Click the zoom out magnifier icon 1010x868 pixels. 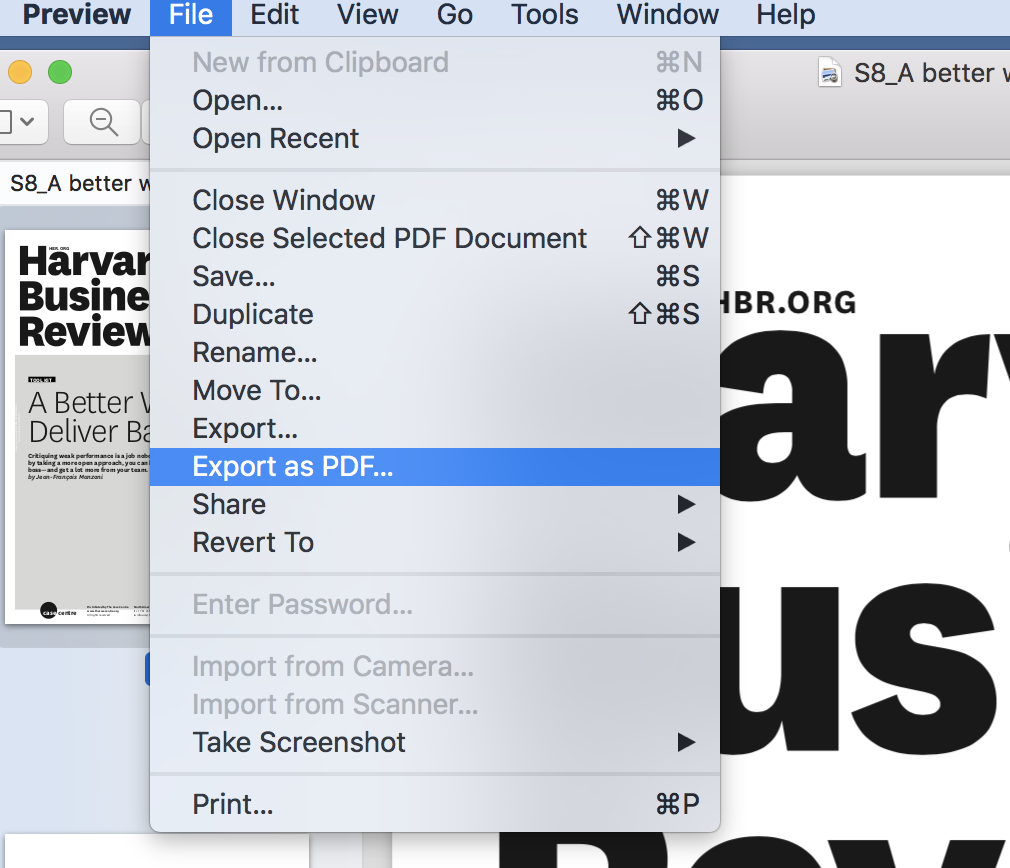(103, 122)
